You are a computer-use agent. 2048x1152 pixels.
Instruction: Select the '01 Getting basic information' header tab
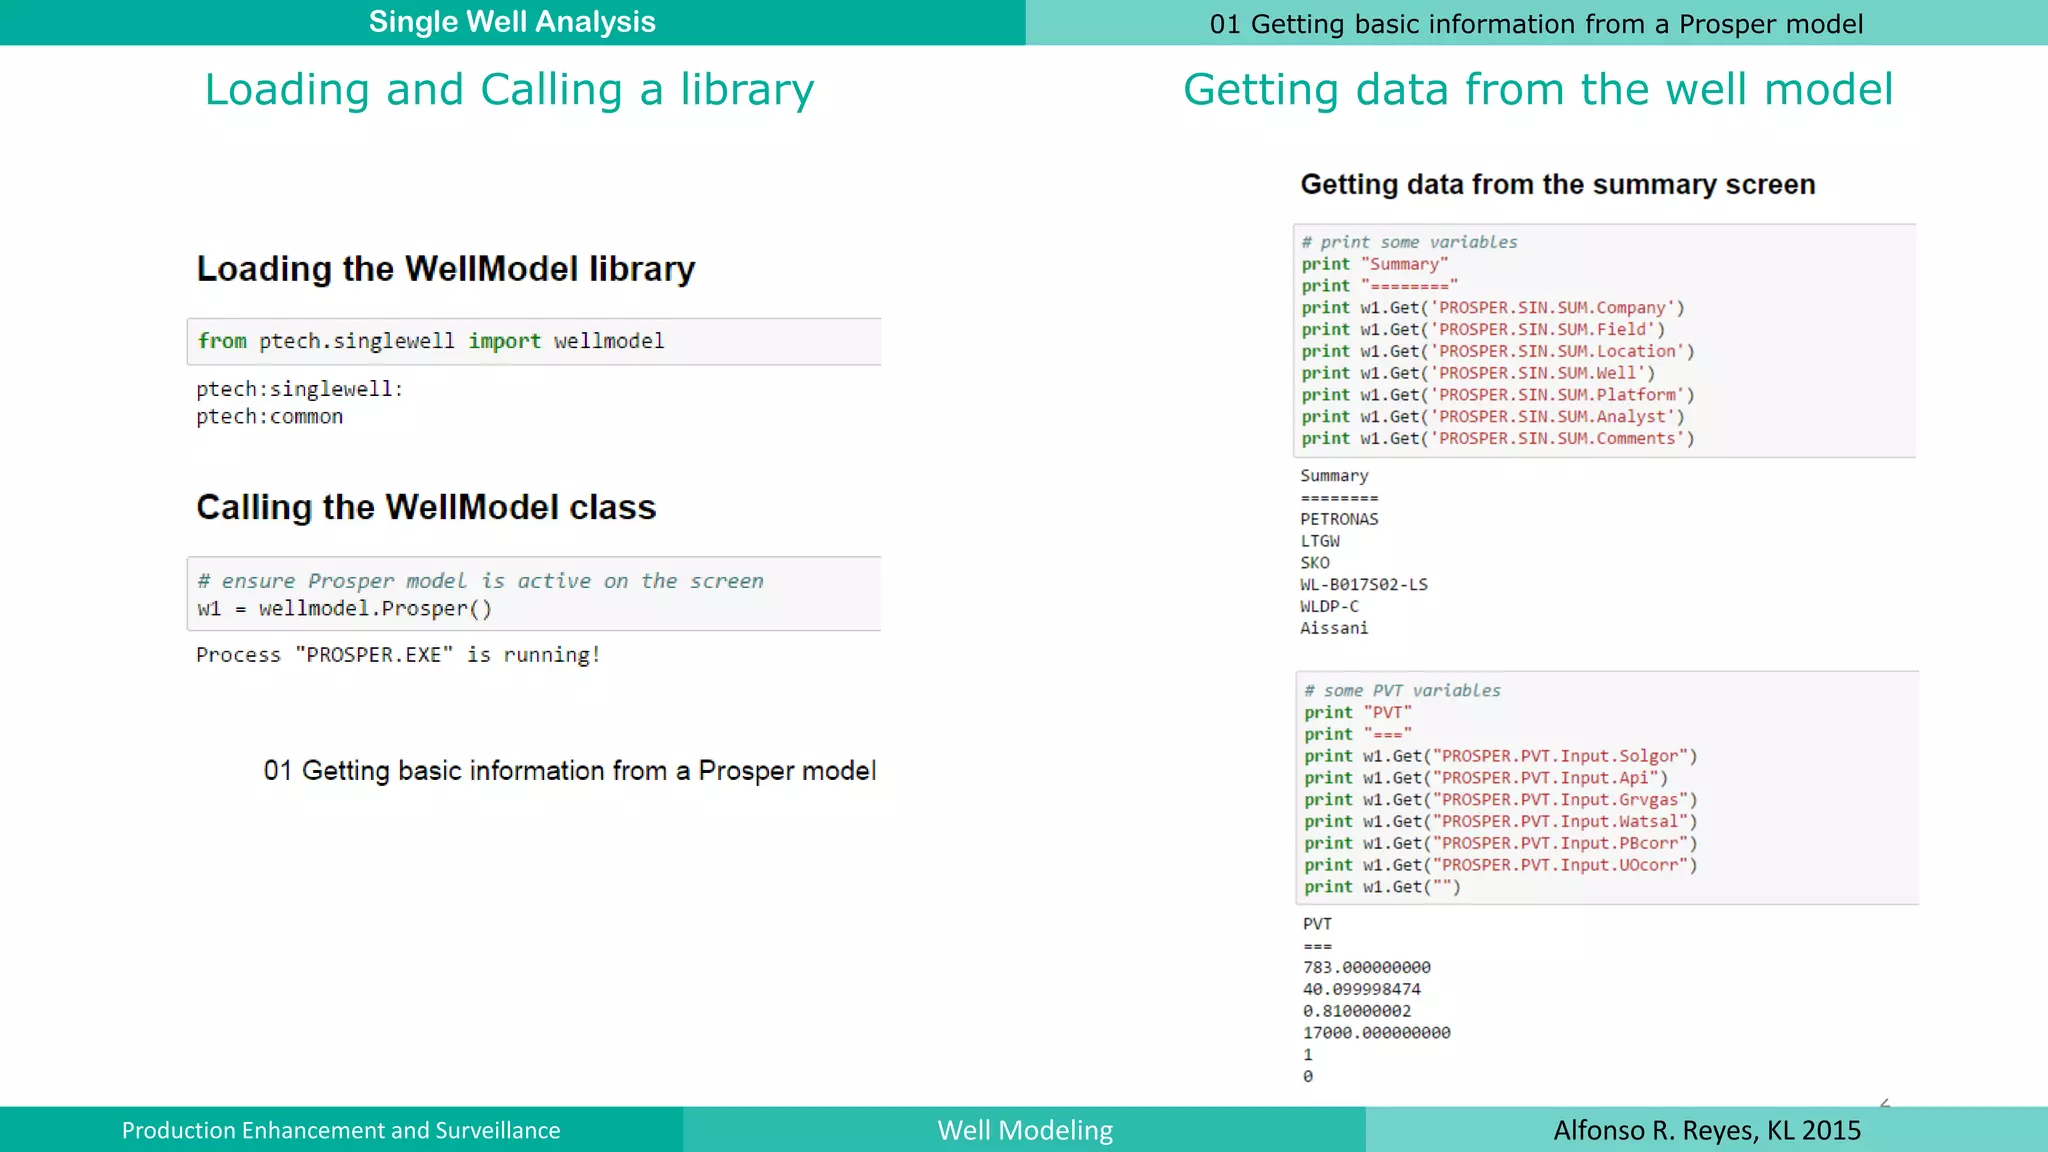(1536, 23)
